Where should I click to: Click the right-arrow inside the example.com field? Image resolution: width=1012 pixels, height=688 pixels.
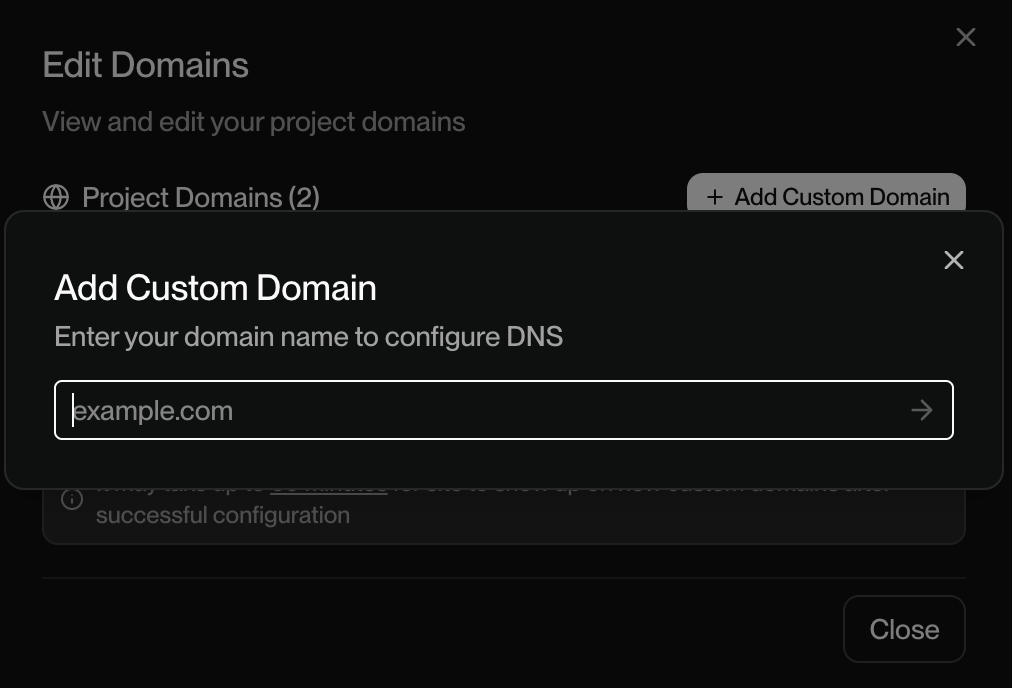pos(921,410)
